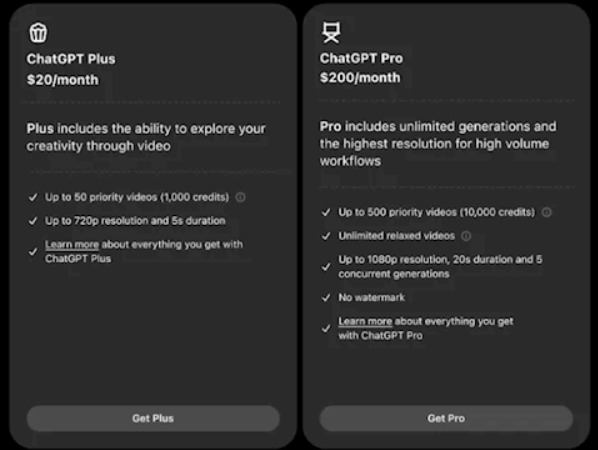This screenshot has width=598, height=450.
Task: Click the popcorn bucket icon above ChatGPT Plus
Action: point(38,32)
